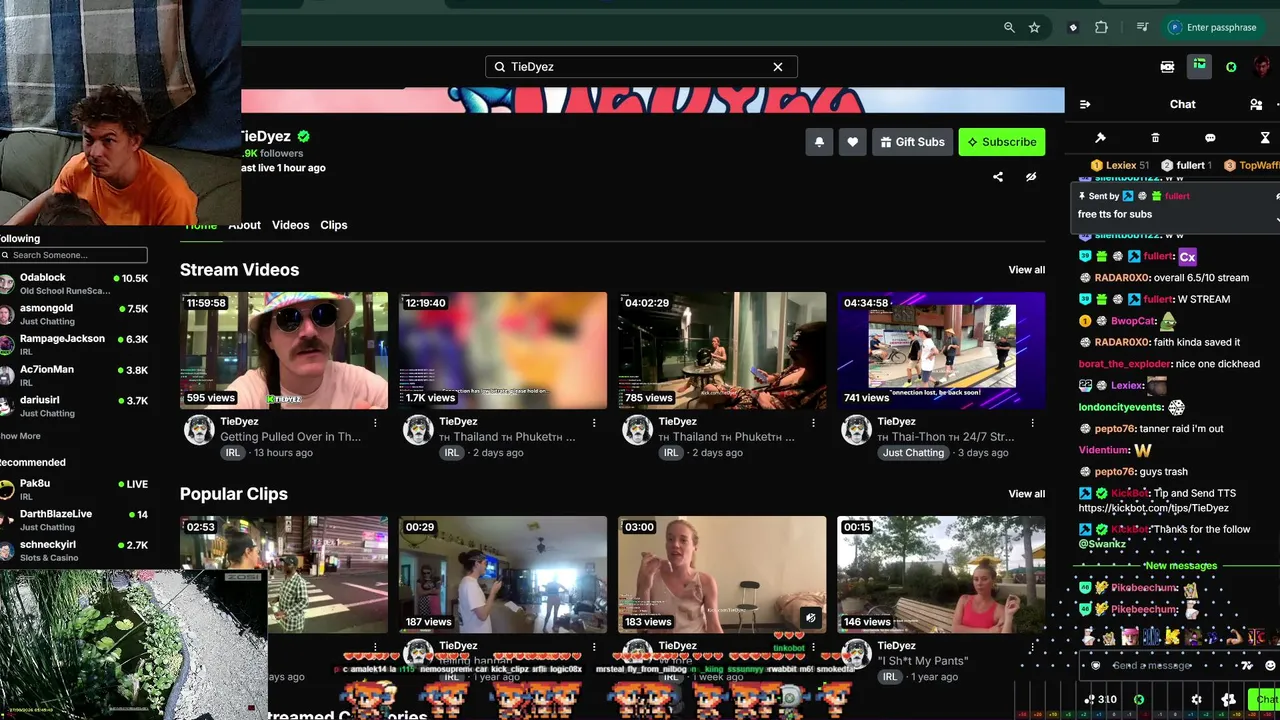
Task: View all Stream Videos
Action: (x=1026, y=270)
